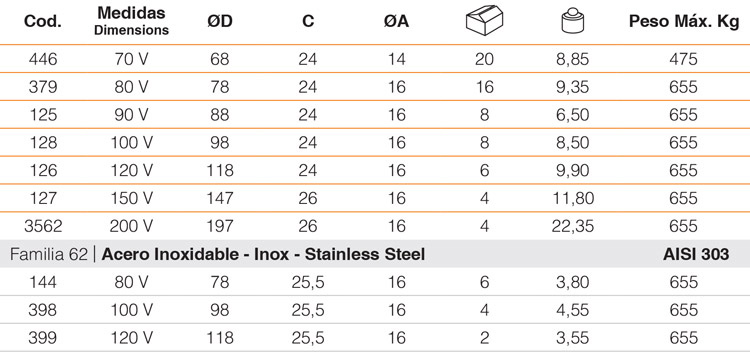This screenshot has width=750, height=364.
Task: Click the 147 diameter value
Action: point(220,198)
